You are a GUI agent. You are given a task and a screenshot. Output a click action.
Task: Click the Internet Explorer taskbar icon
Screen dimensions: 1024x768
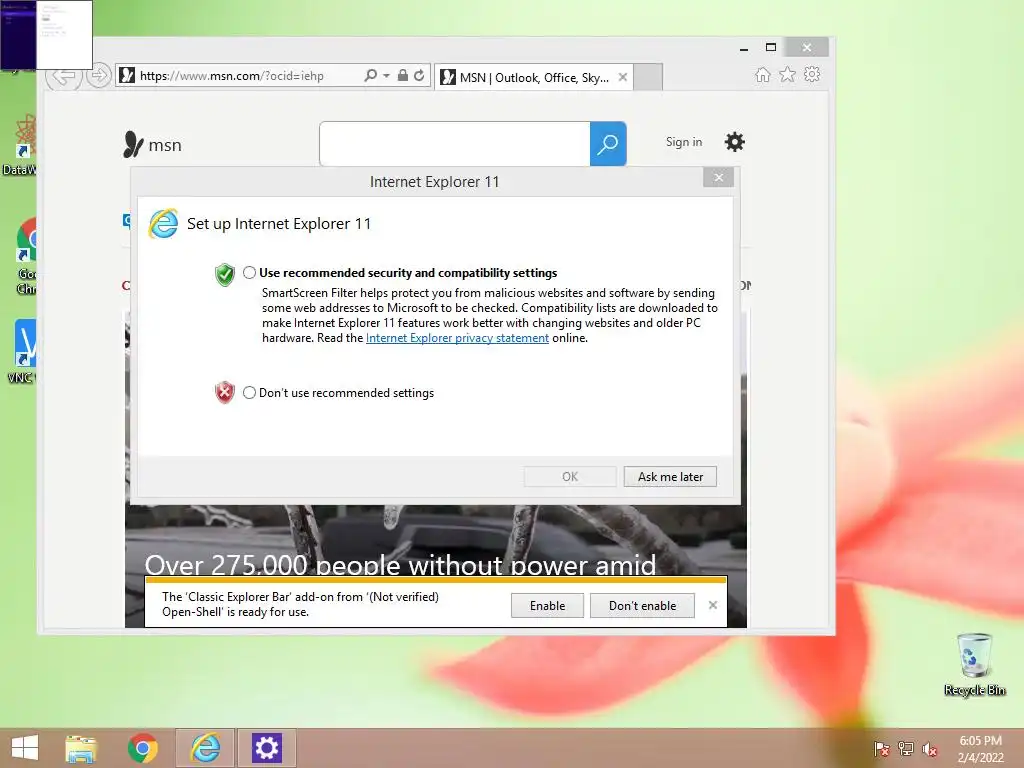pos(205,748)
